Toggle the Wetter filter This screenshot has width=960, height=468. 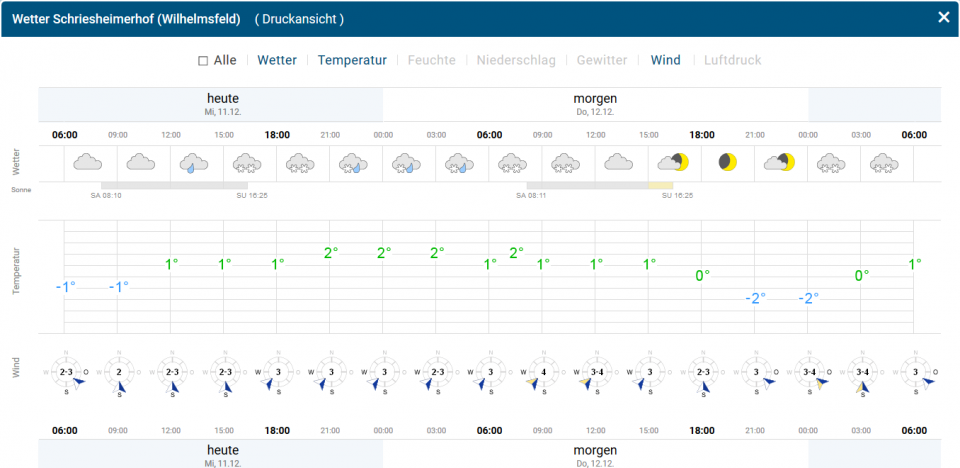tap(277, 60)
